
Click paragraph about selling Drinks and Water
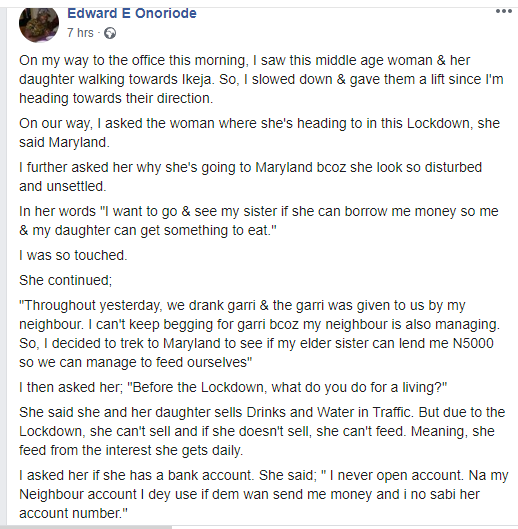[x=262, y=431]
